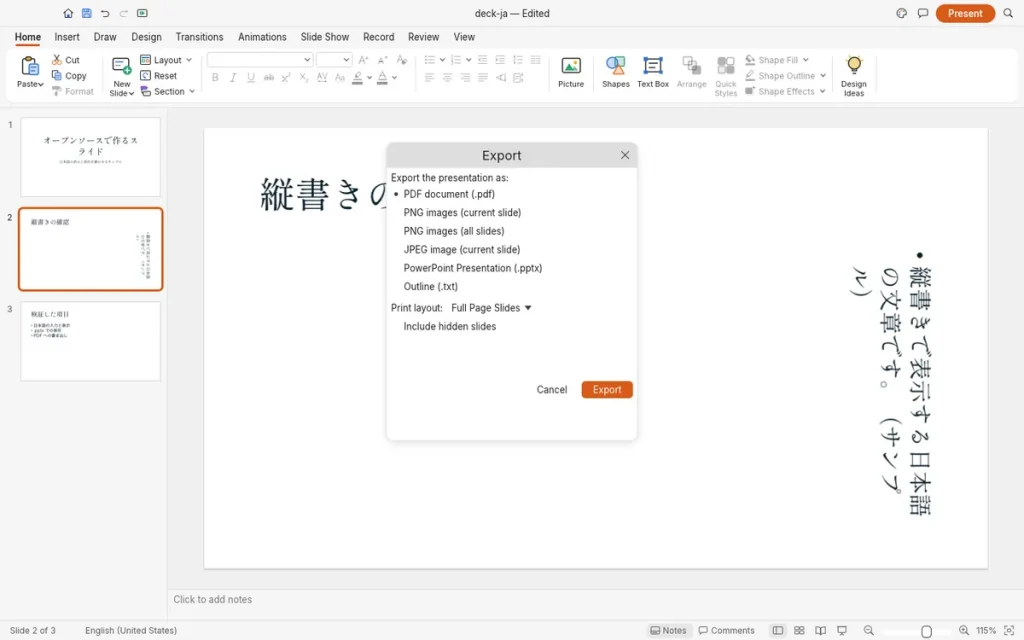The image size is (1024, 640).
Task: Toggle Include hidden slides checkbox
Action: click(449, 326)
